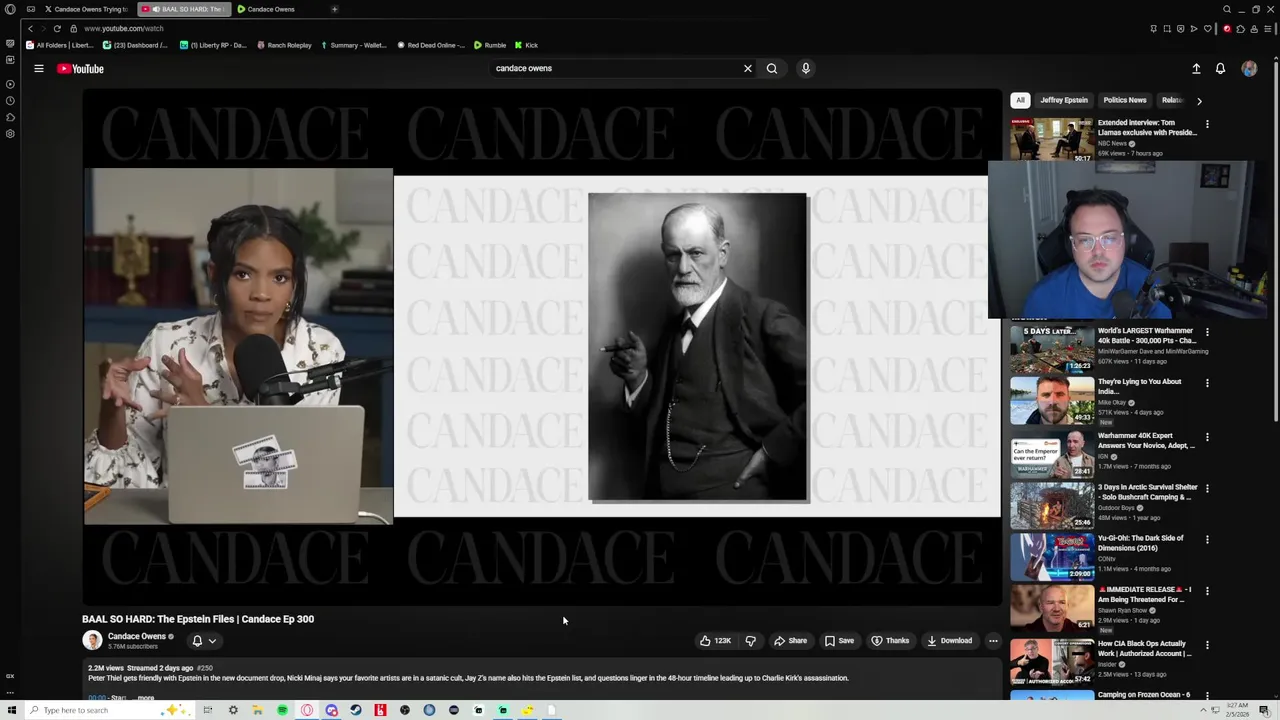Viewport: 1280px width, 720px height.
Task: Open 'How CIA Black Ops Actually Work' title
Action: click(x=1145, y=649)
